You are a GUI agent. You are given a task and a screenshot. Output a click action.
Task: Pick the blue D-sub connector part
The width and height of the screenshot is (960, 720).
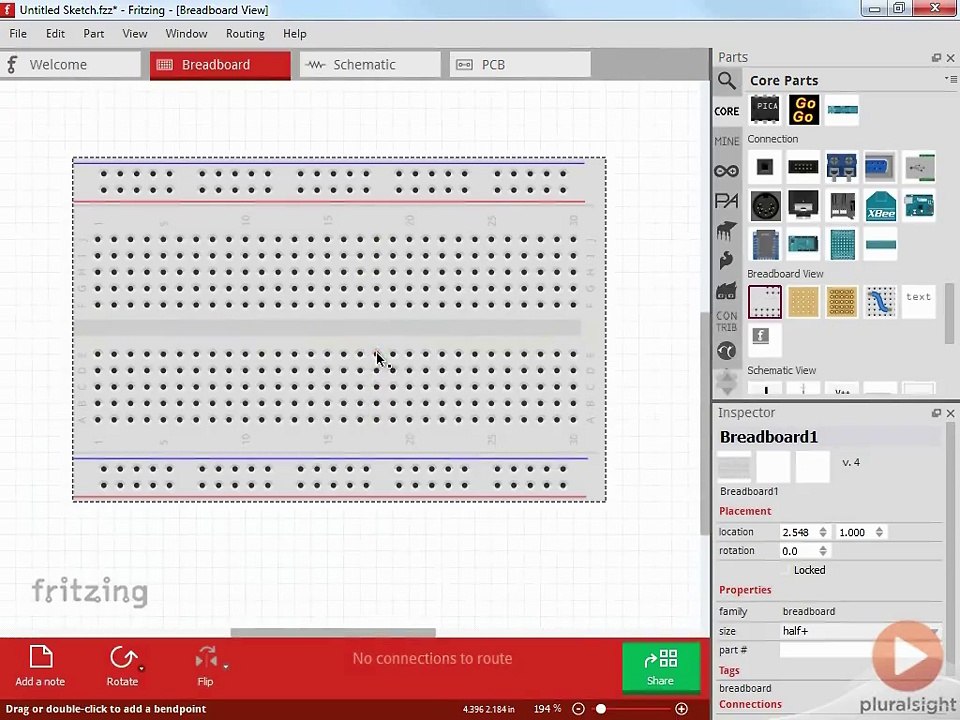click(x=880, y=167)
